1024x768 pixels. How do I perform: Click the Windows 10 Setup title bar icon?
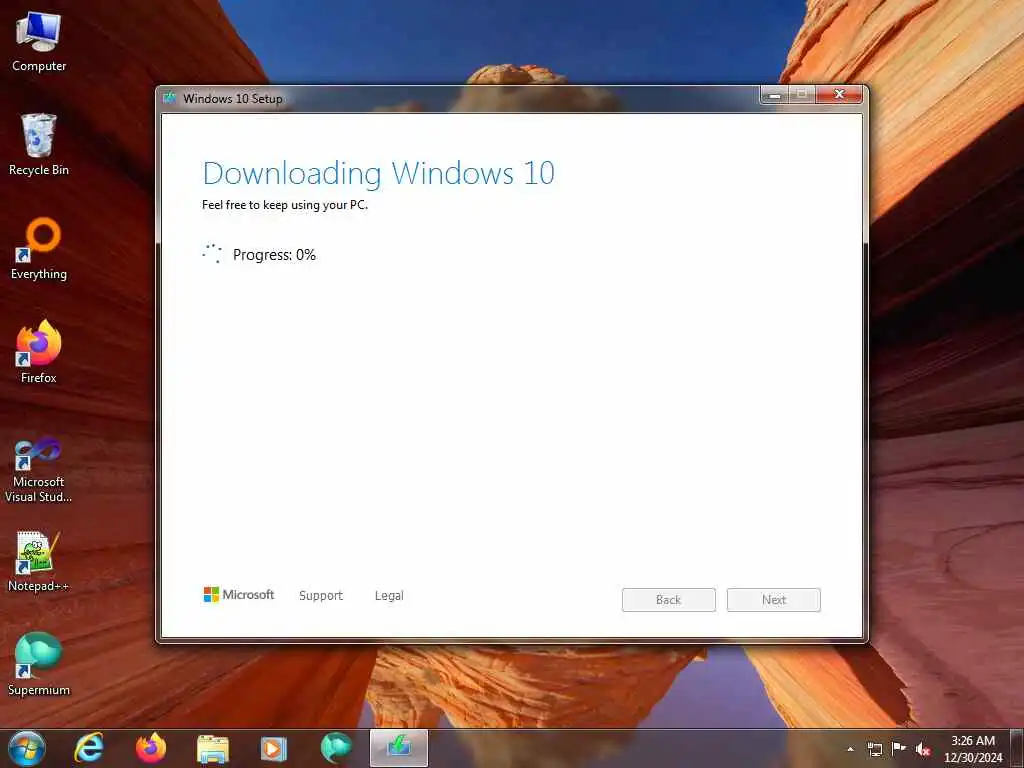click(x=170, y=99)
